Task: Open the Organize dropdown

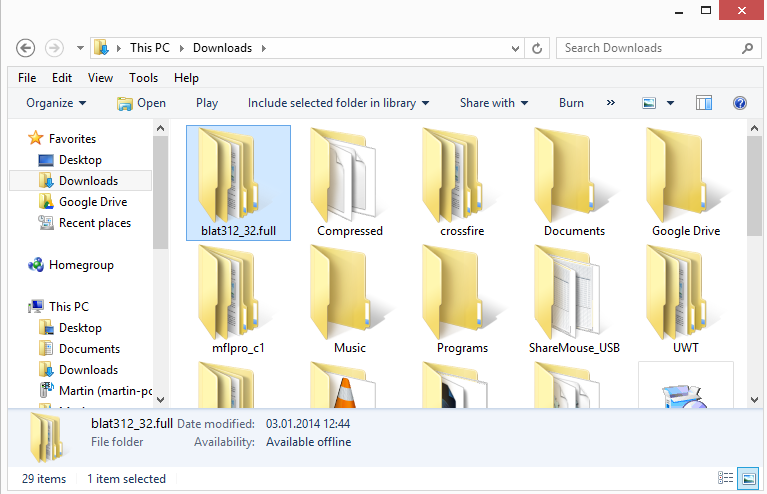Action: (x=56, y=103)
